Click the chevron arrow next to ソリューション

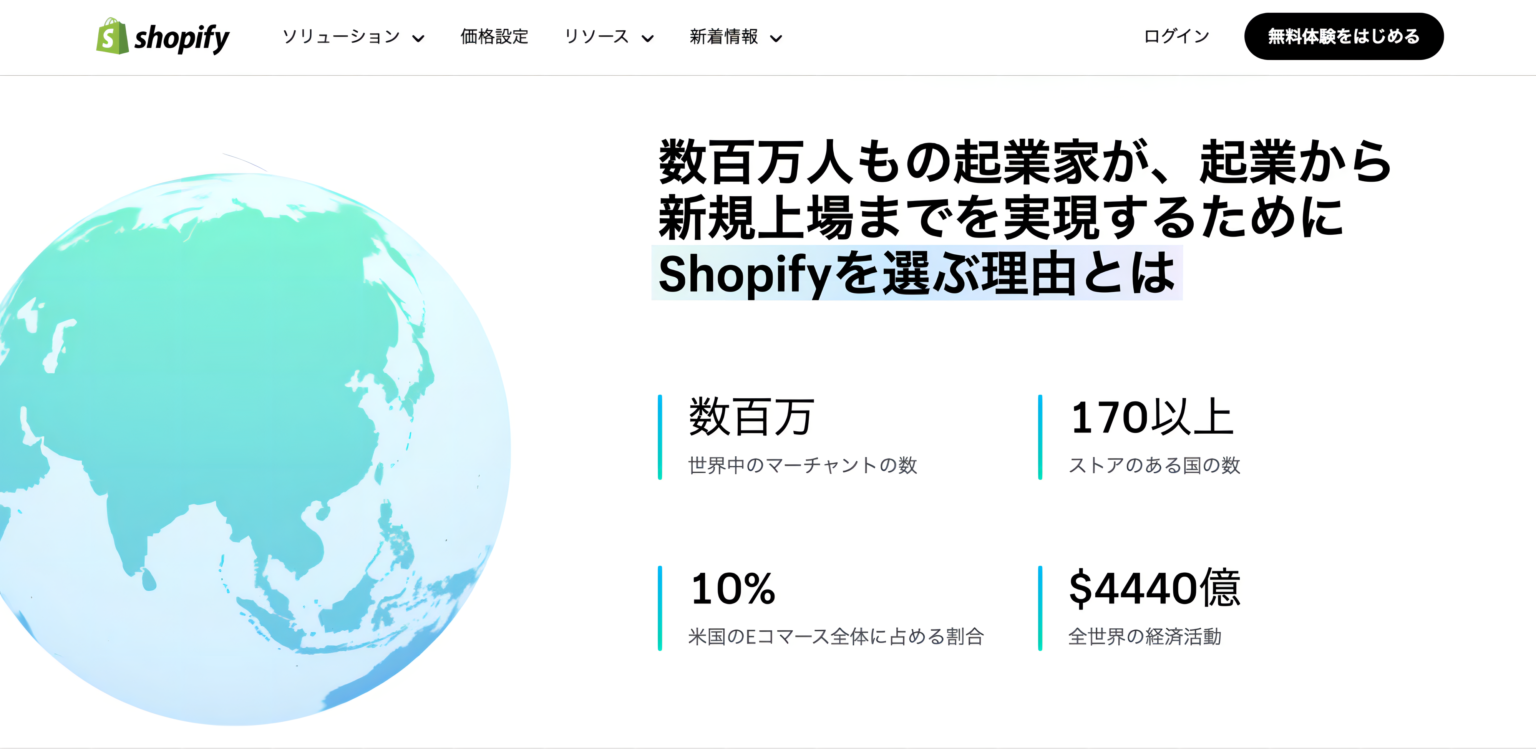coord(417,38)
